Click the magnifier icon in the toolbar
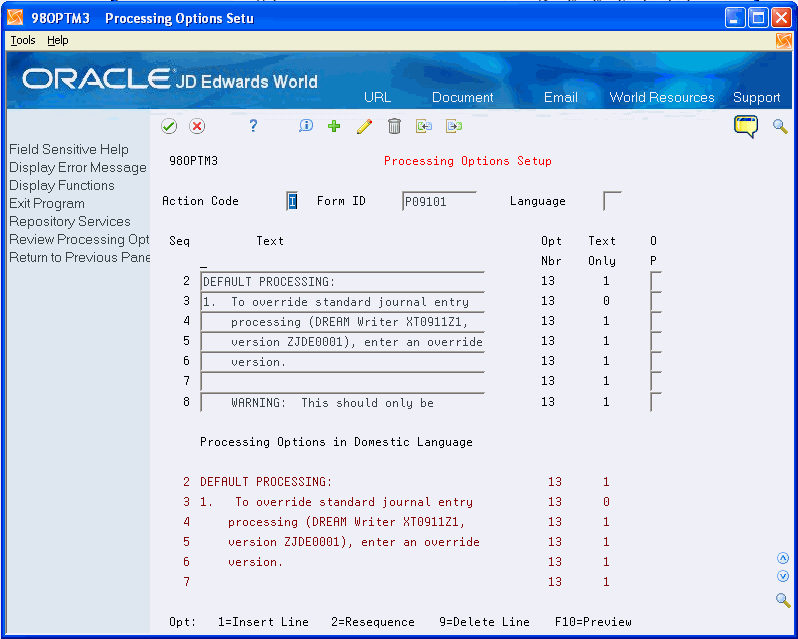This screenshot has height=639, width=798. click(x=780, y=126)
